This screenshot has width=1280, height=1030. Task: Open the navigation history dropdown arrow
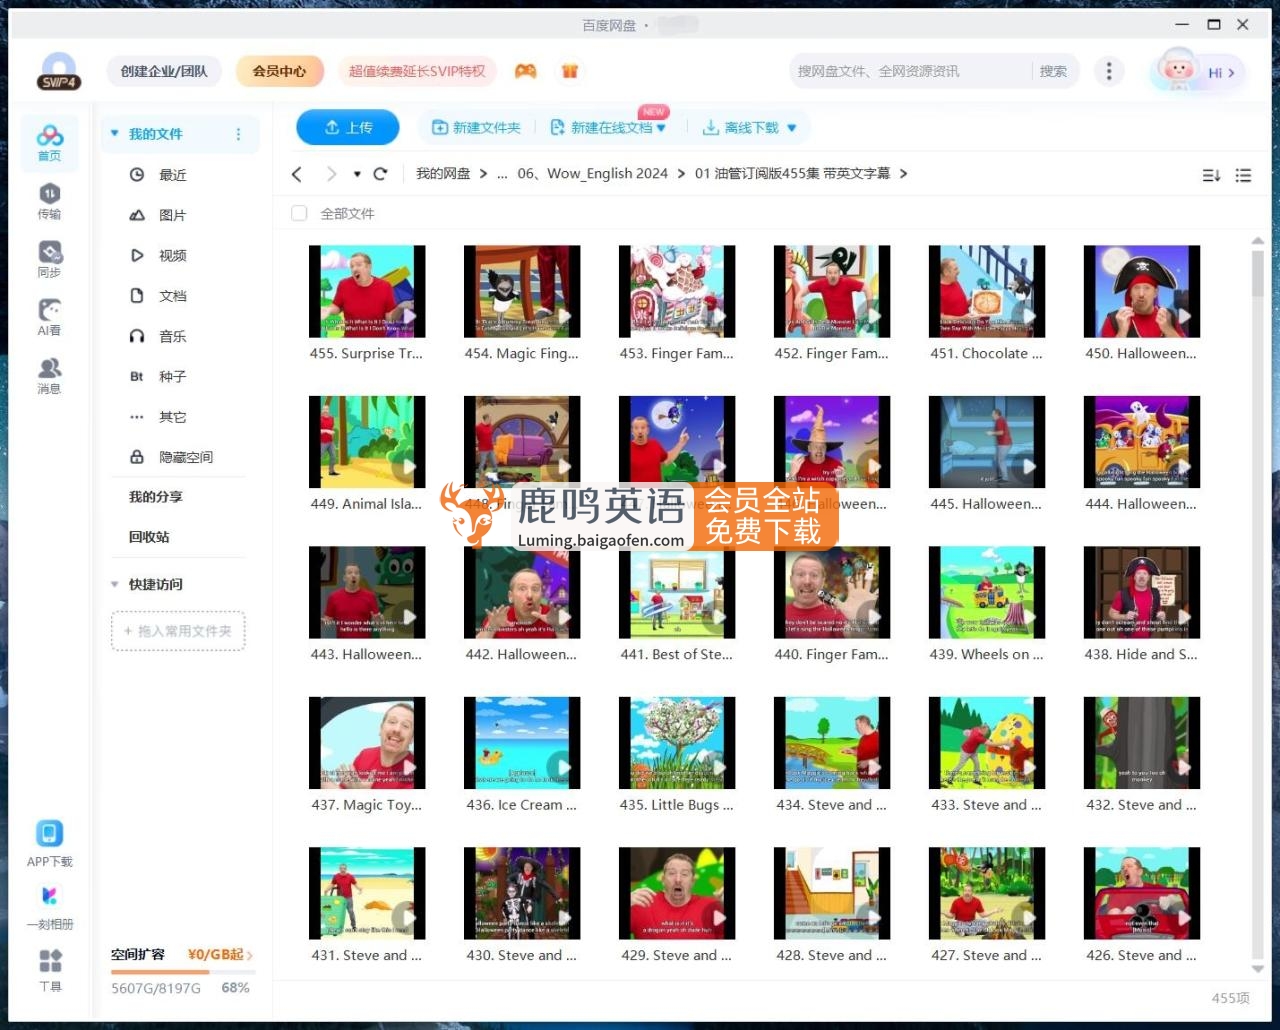tap(357, 174)
